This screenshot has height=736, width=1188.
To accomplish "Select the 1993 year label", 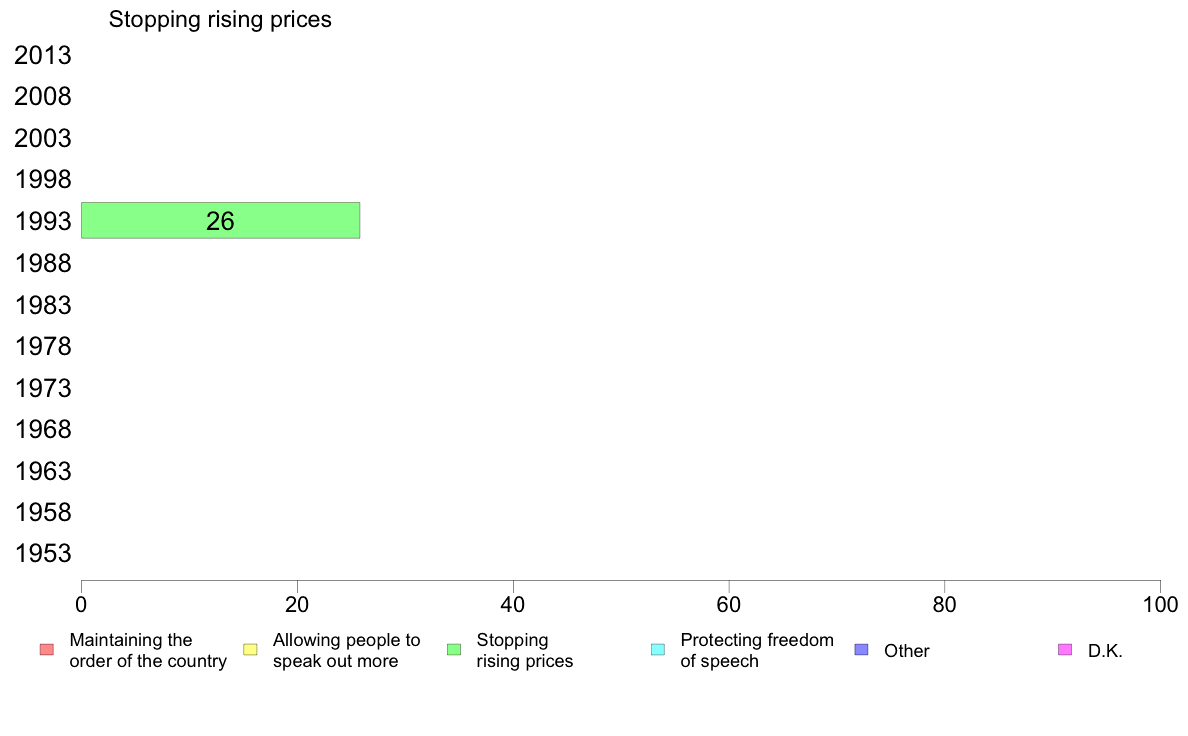I will pos(43,222).
